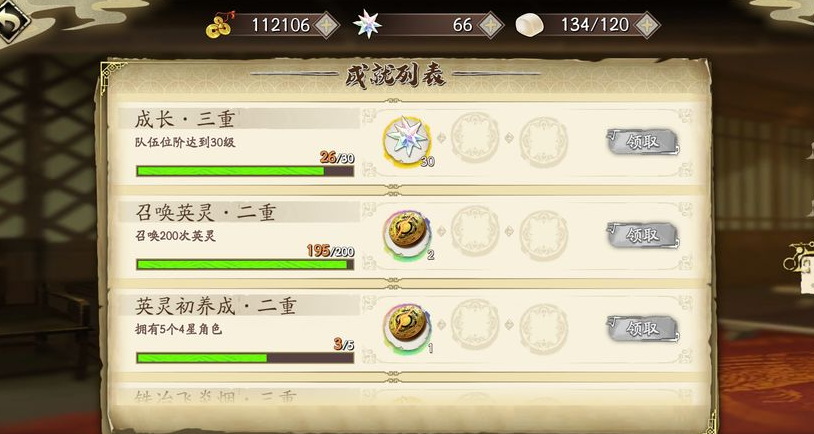Add more gold coins with plus button
The width and height of the screenshot is (814, 434).
(327, 24)
